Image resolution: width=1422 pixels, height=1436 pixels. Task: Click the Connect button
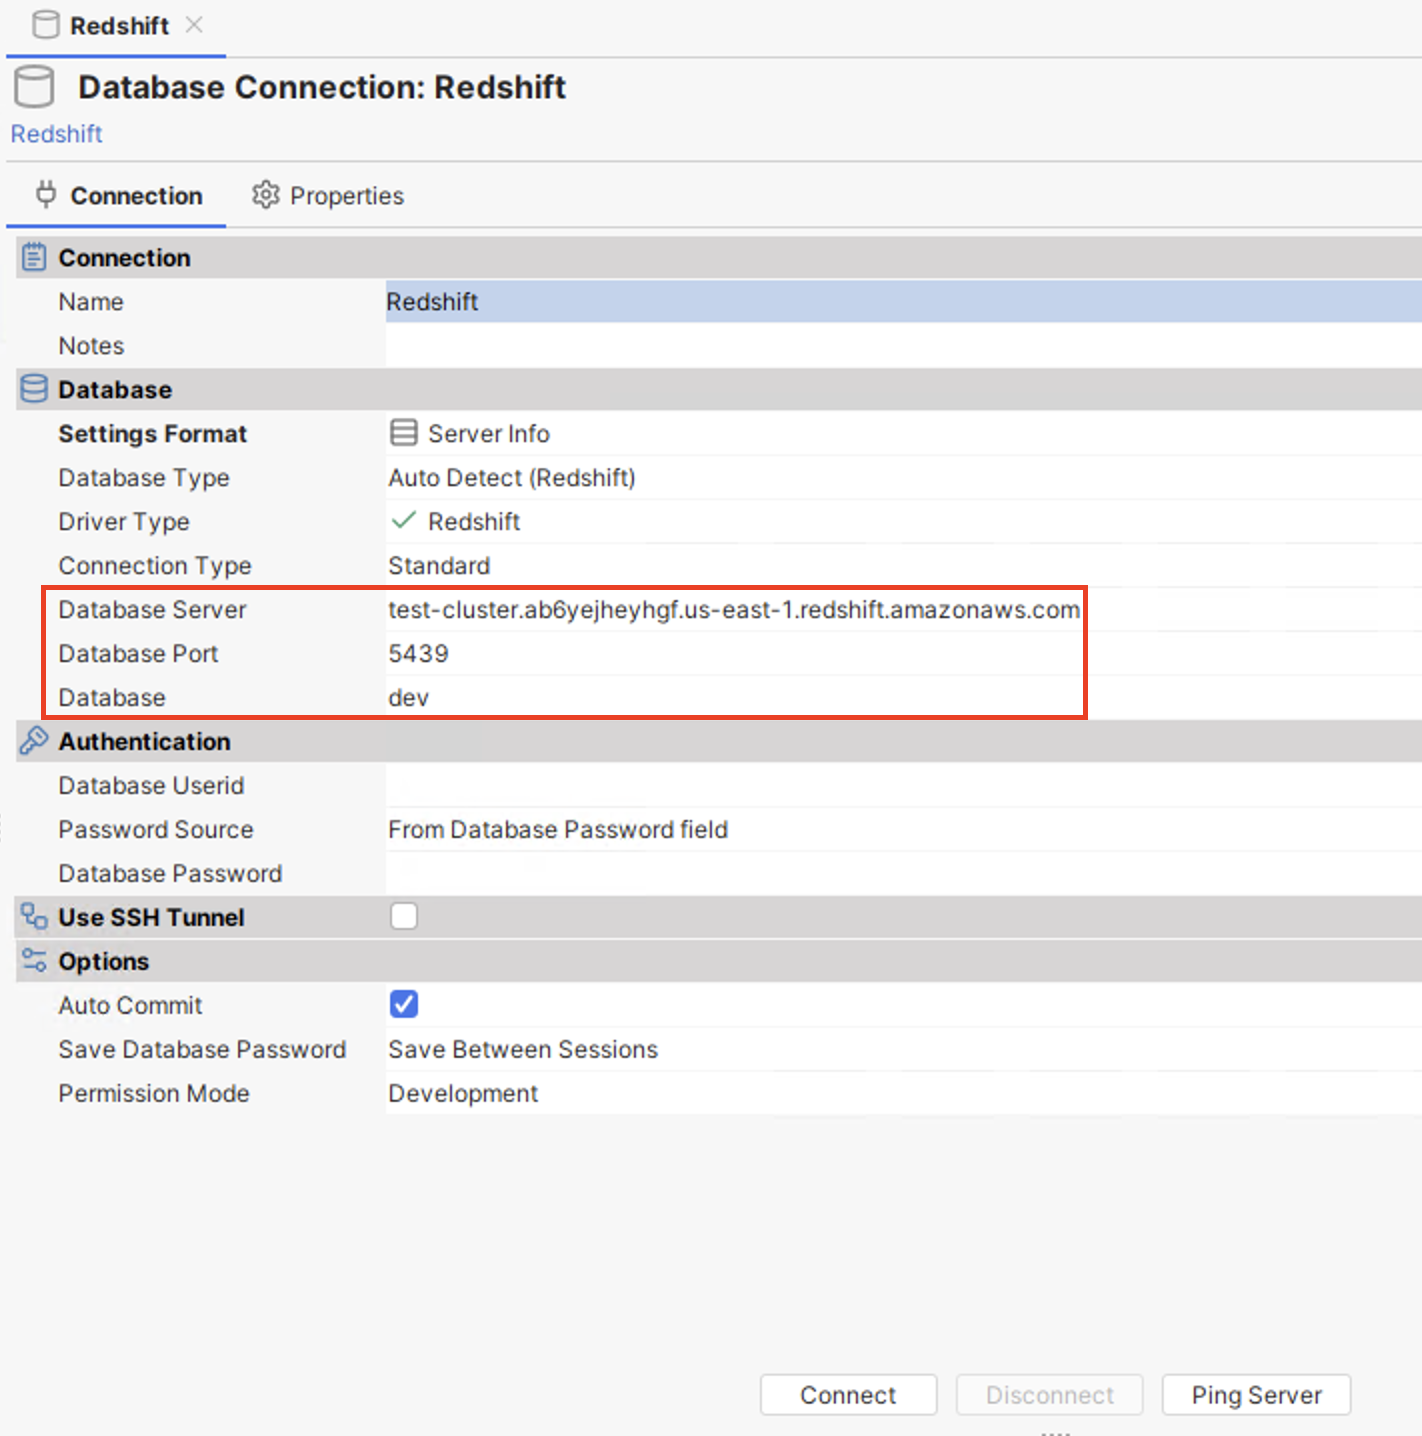[x=848, y=1395]
